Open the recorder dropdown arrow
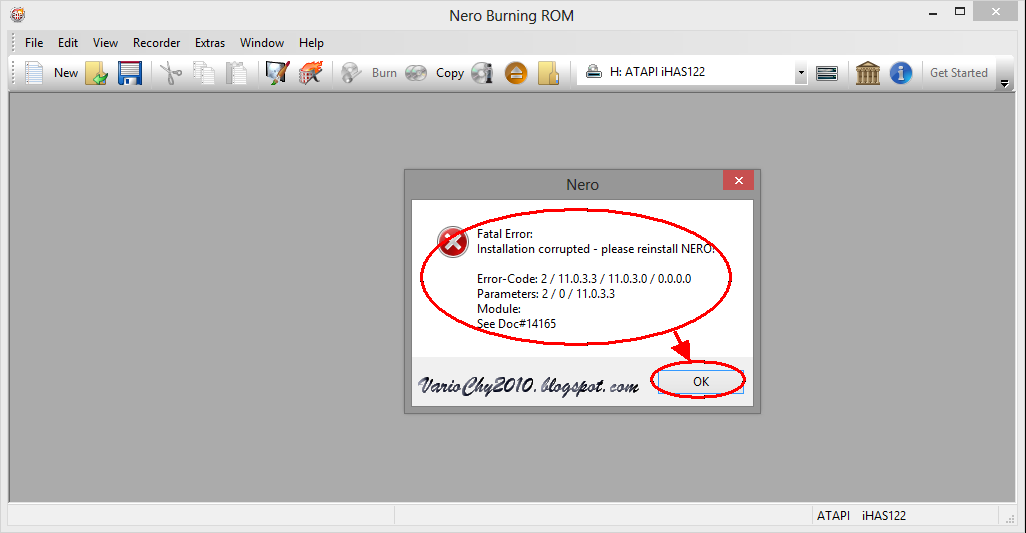Screen dimensions: 1026x533 801,73
